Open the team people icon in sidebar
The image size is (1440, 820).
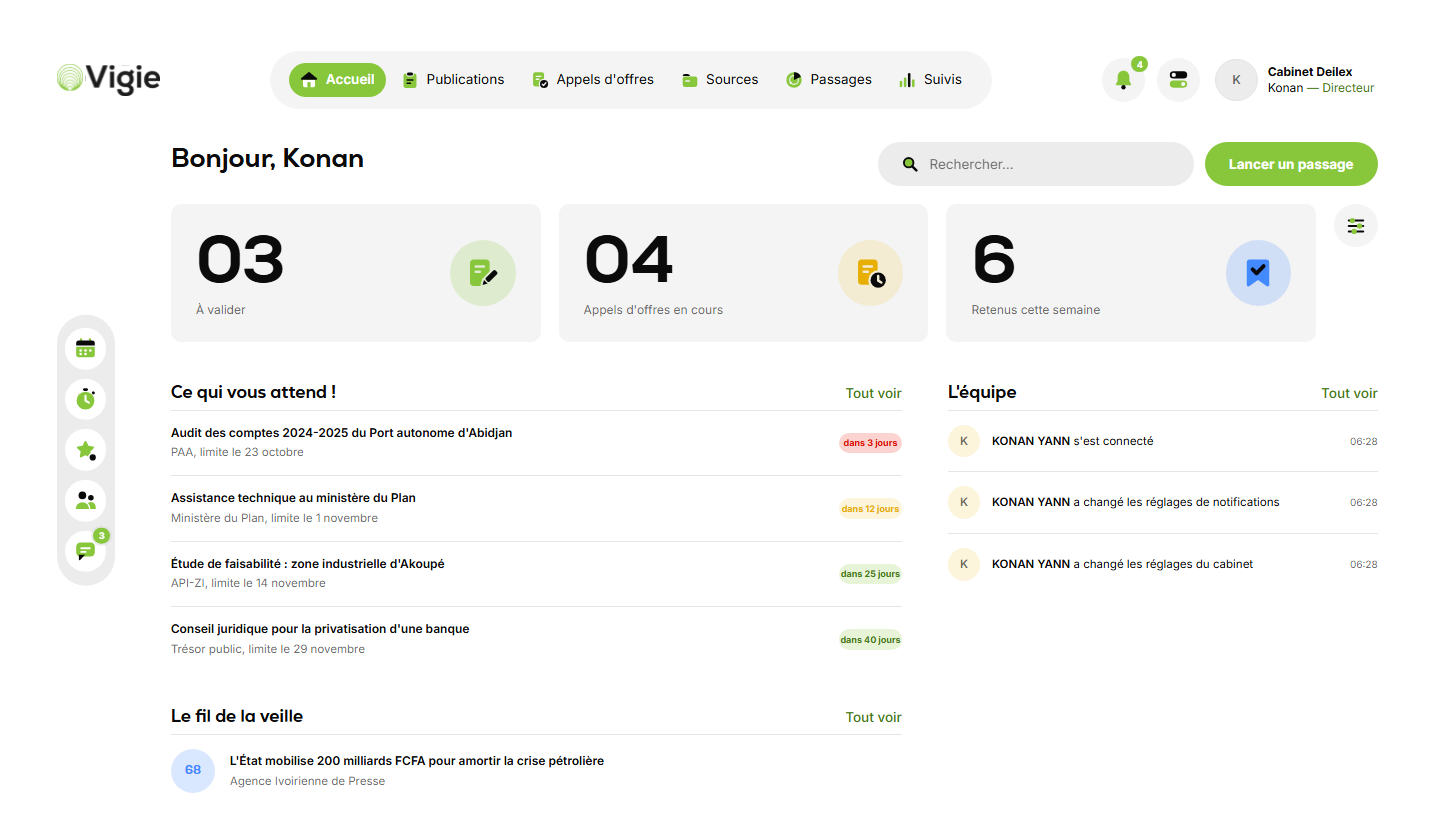pyautogui.click(x=86, y=501)
